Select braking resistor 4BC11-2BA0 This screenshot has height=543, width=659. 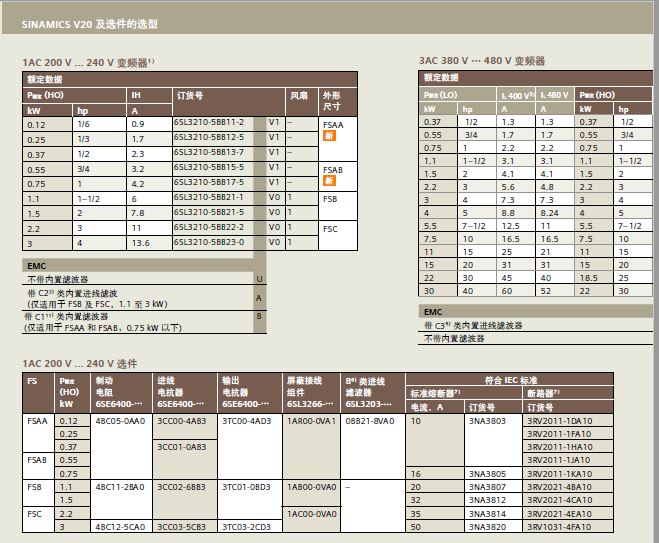(x=120, y=487)
